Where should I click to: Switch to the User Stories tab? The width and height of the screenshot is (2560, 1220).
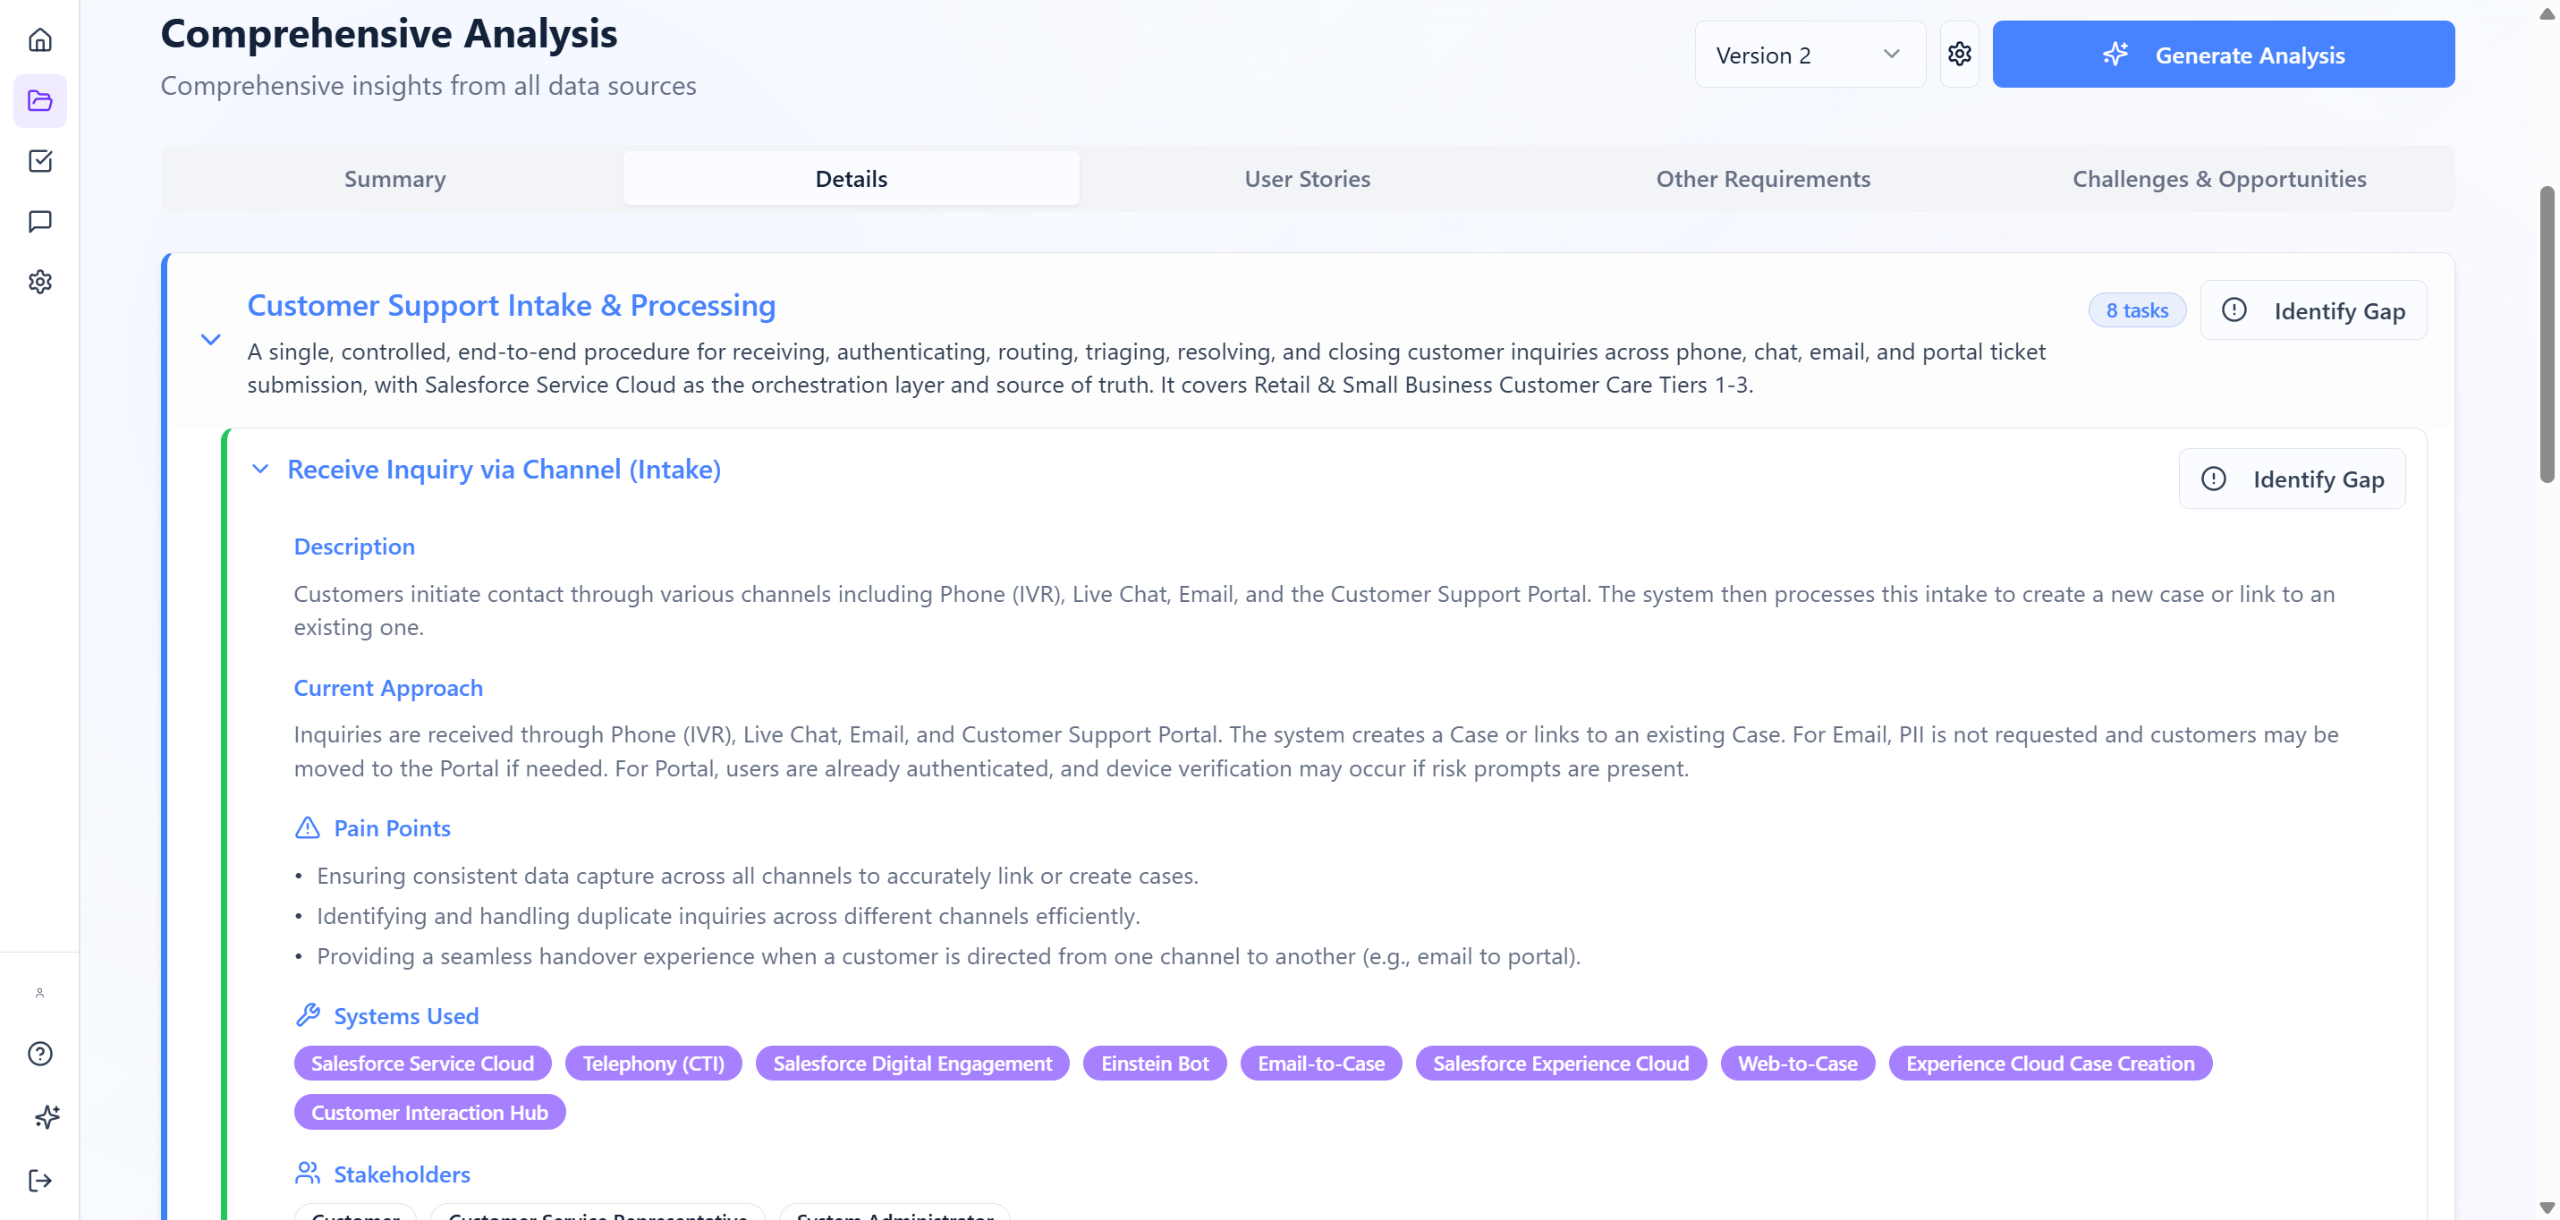pyautogui.click(x=1307, y=179)
